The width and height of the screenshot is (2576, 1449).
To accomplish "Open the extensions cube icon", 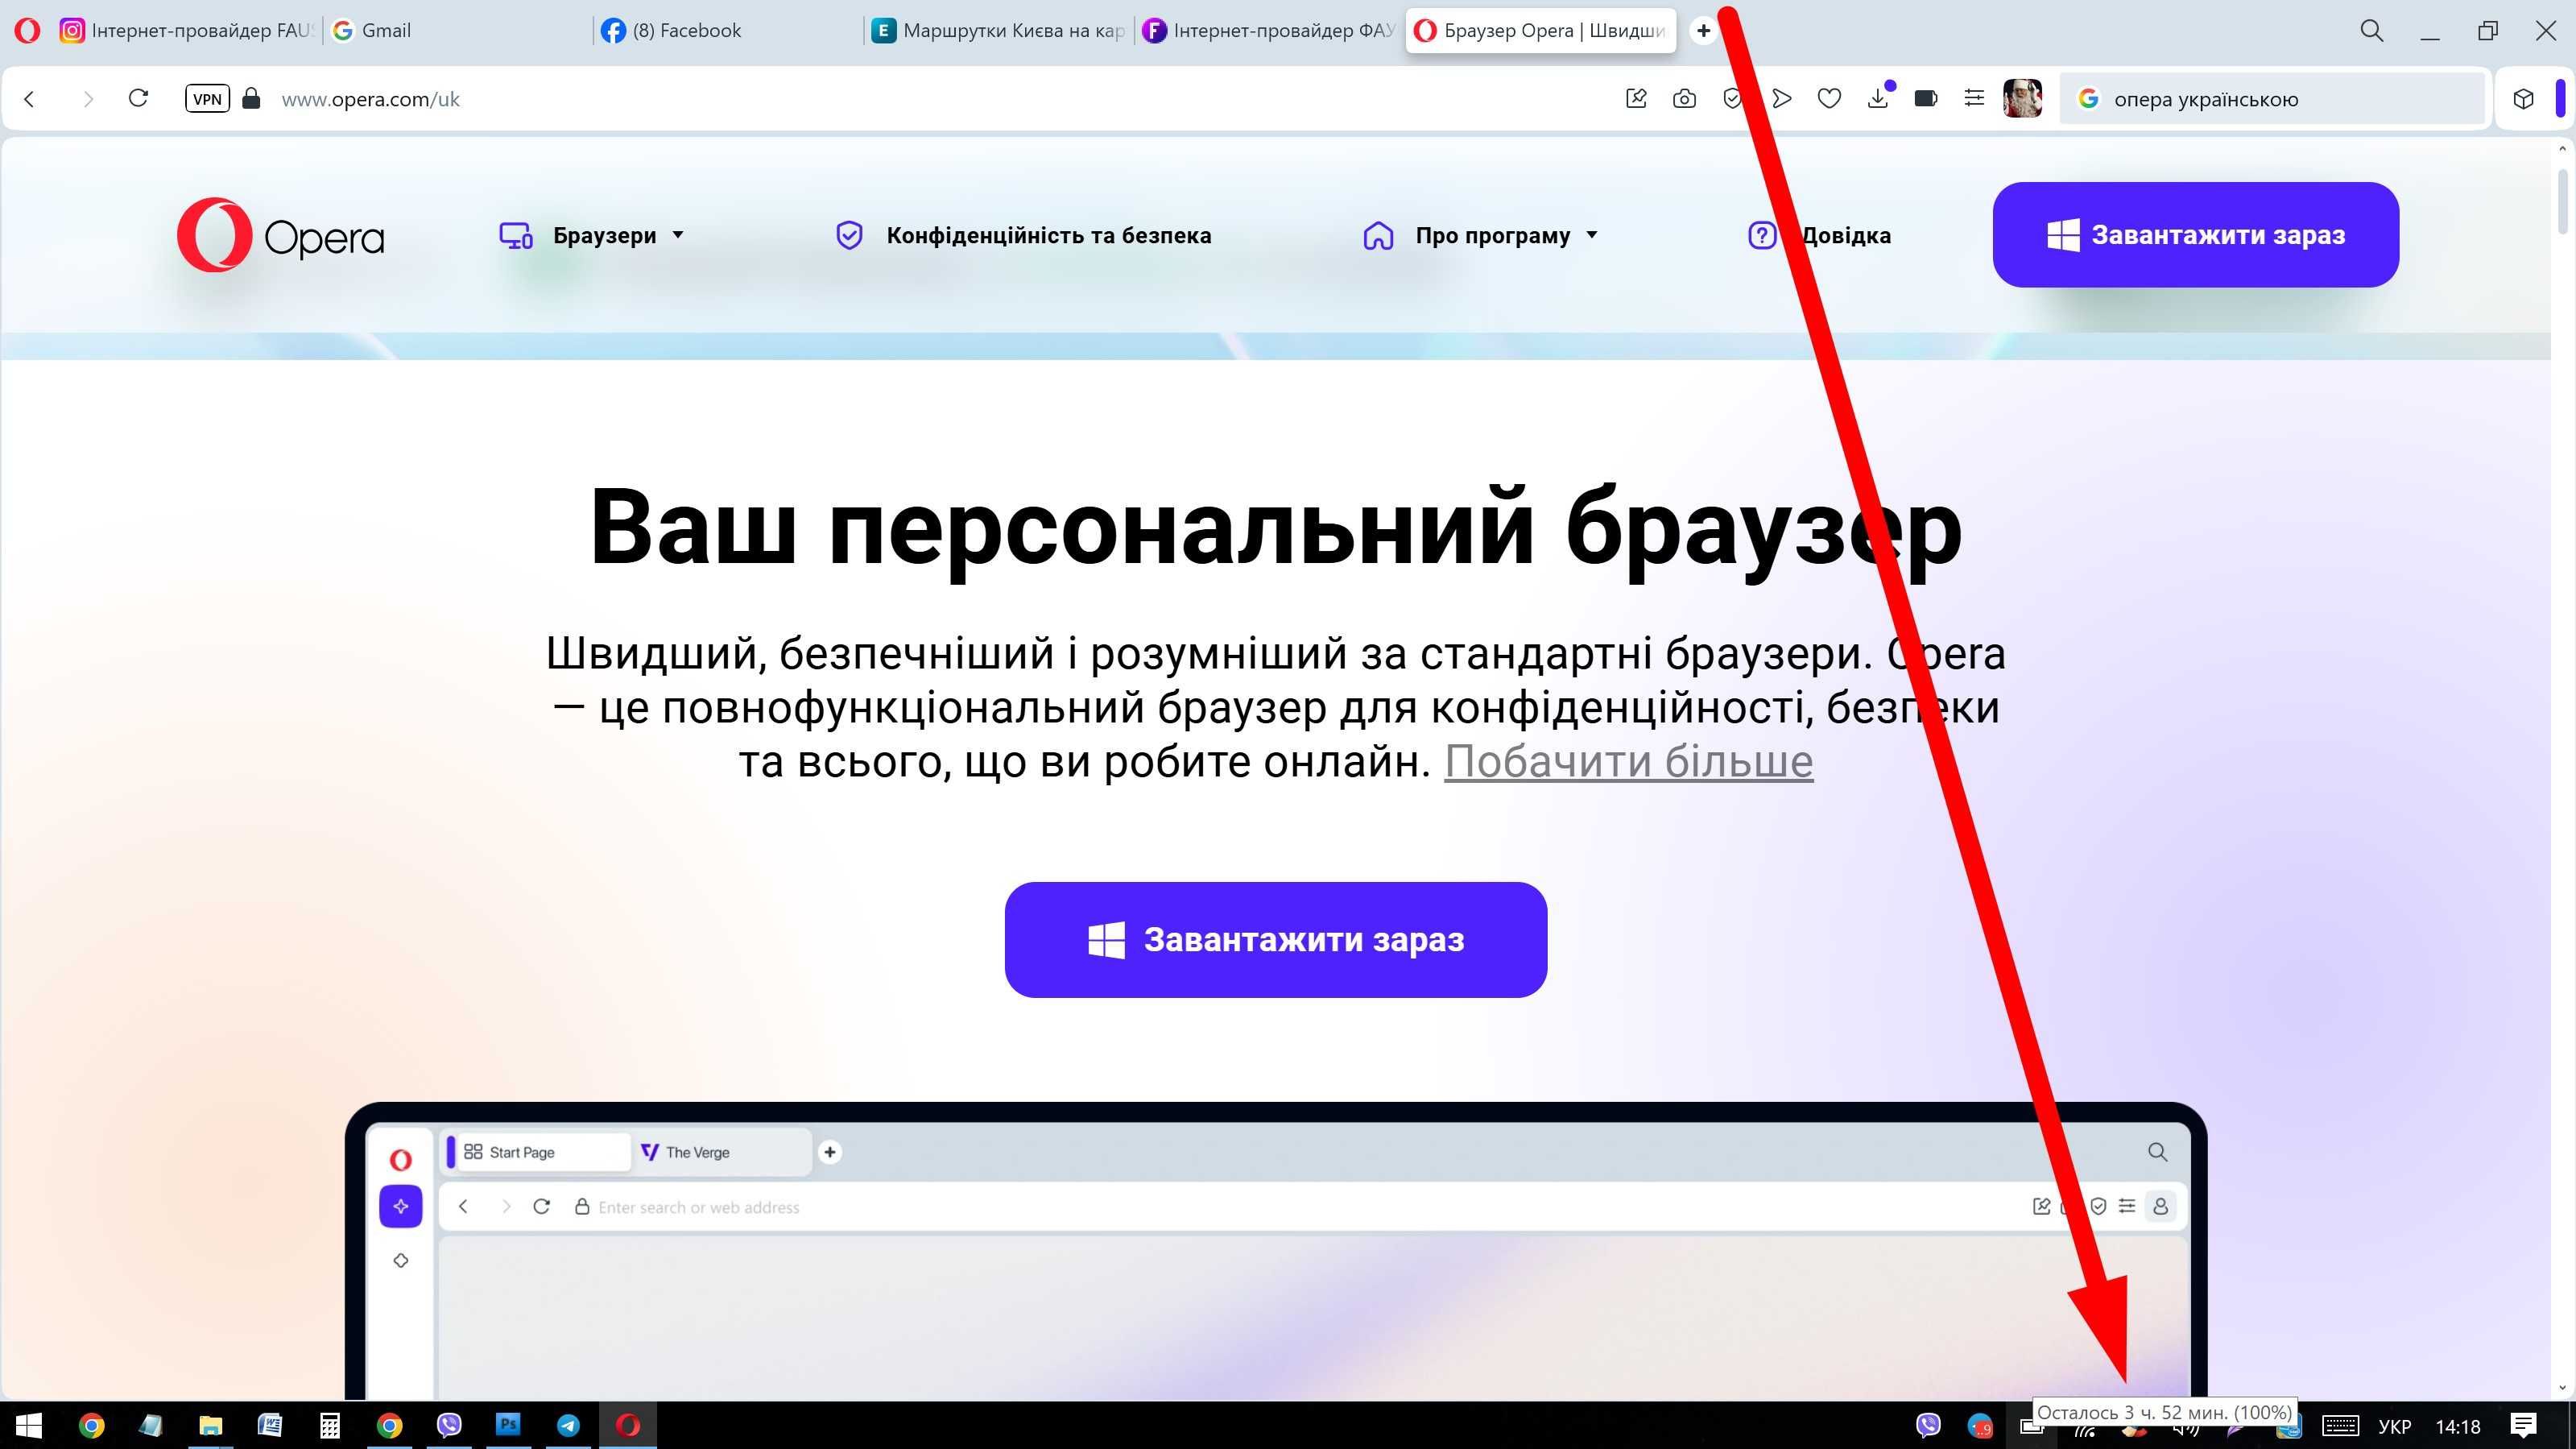I will coord(2523,99).
